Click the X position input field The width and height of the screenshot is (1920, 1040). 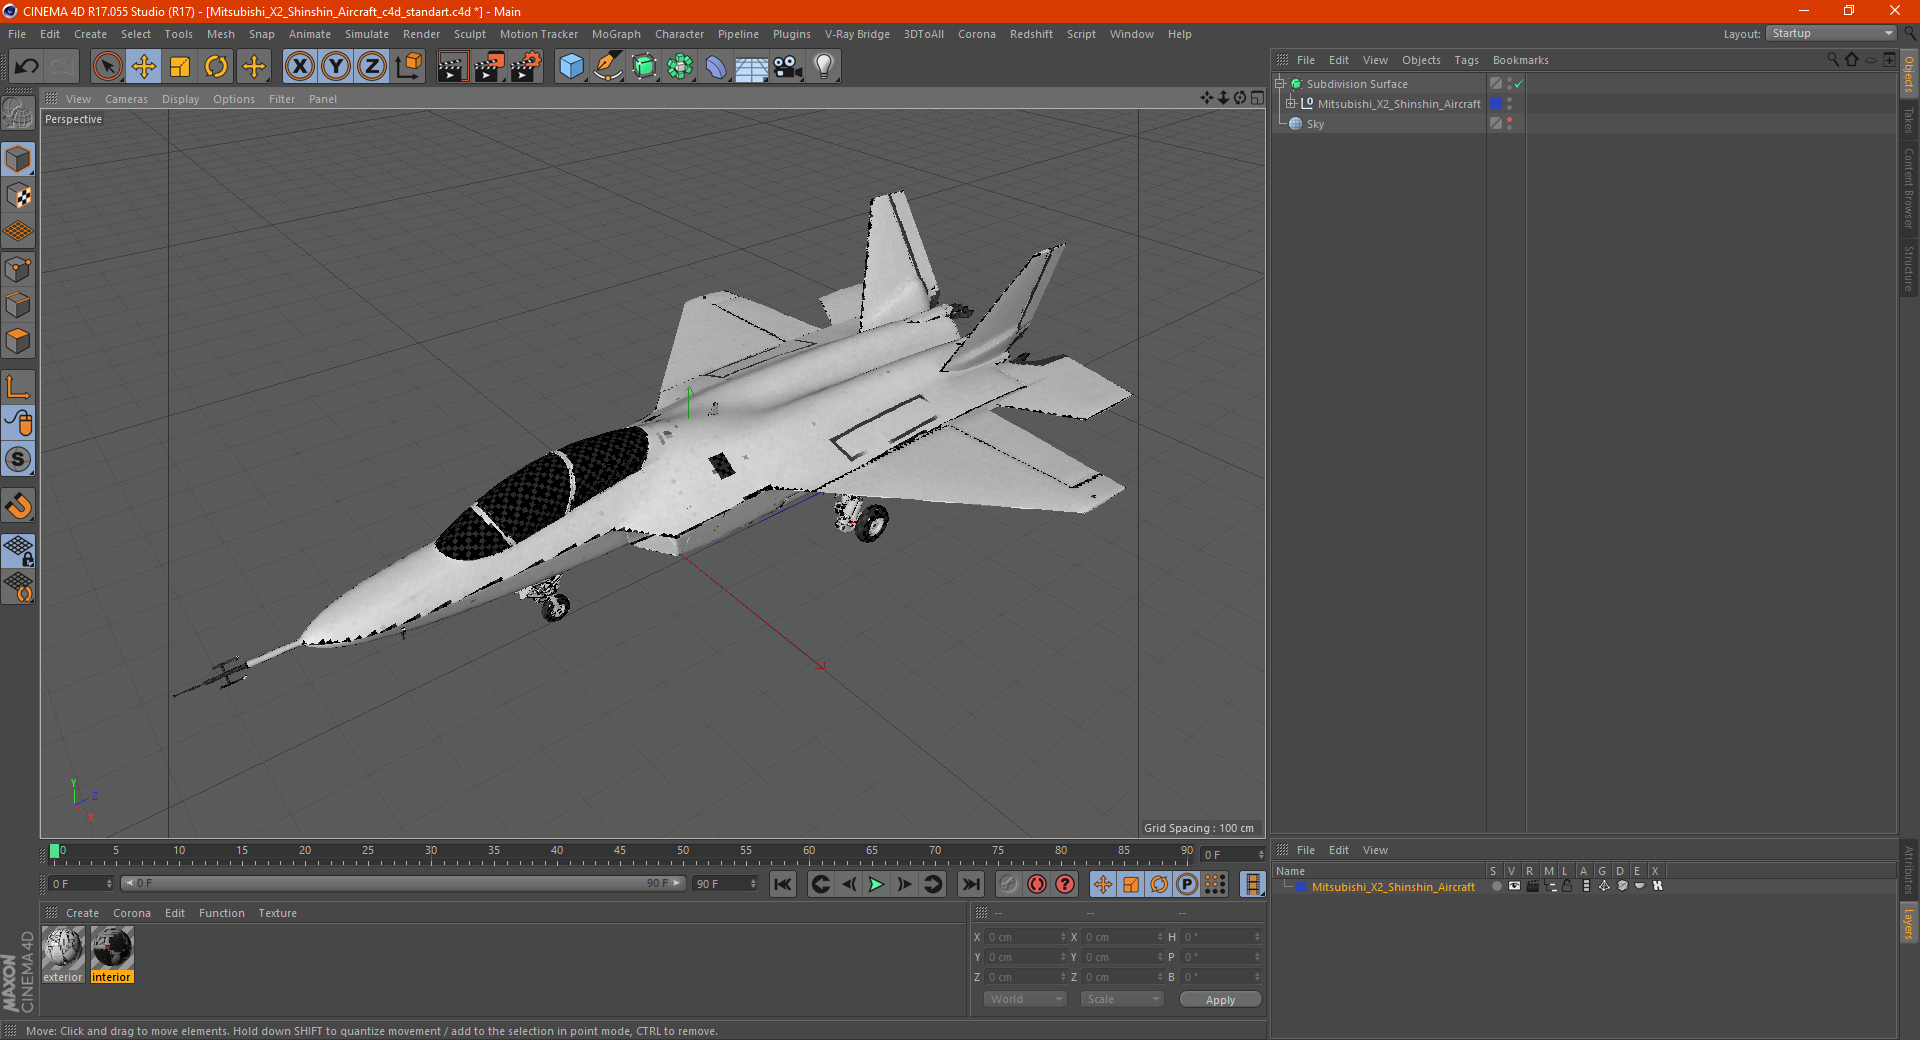[1026, 937]
